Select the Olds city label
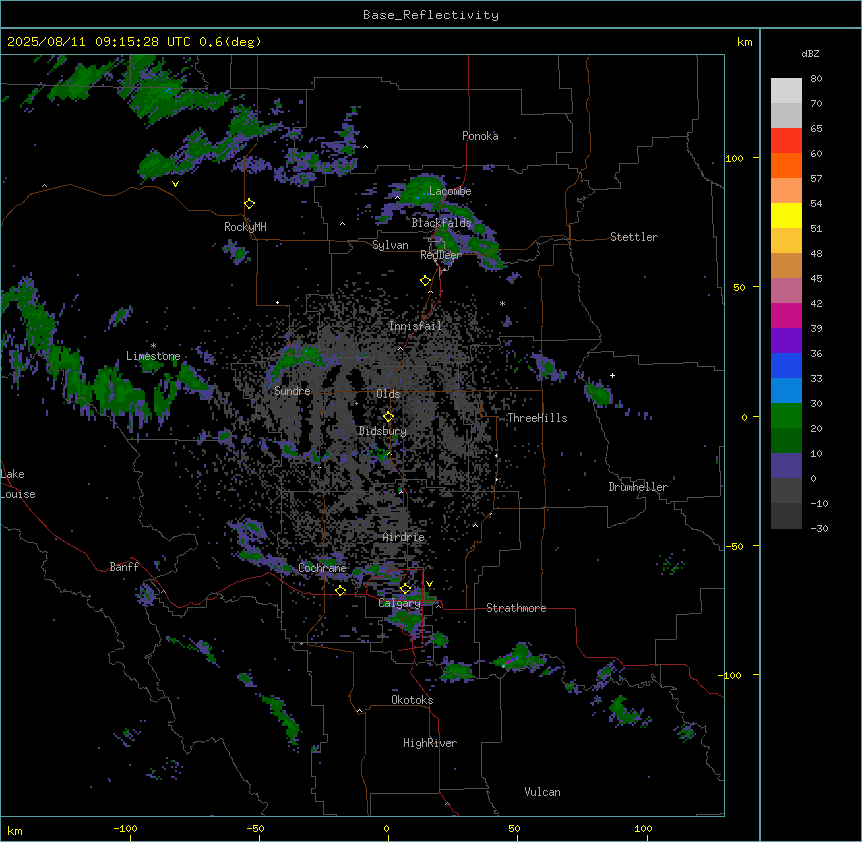Image resolution: width=862 pixels, height=842 pixels. click(388, 394)
